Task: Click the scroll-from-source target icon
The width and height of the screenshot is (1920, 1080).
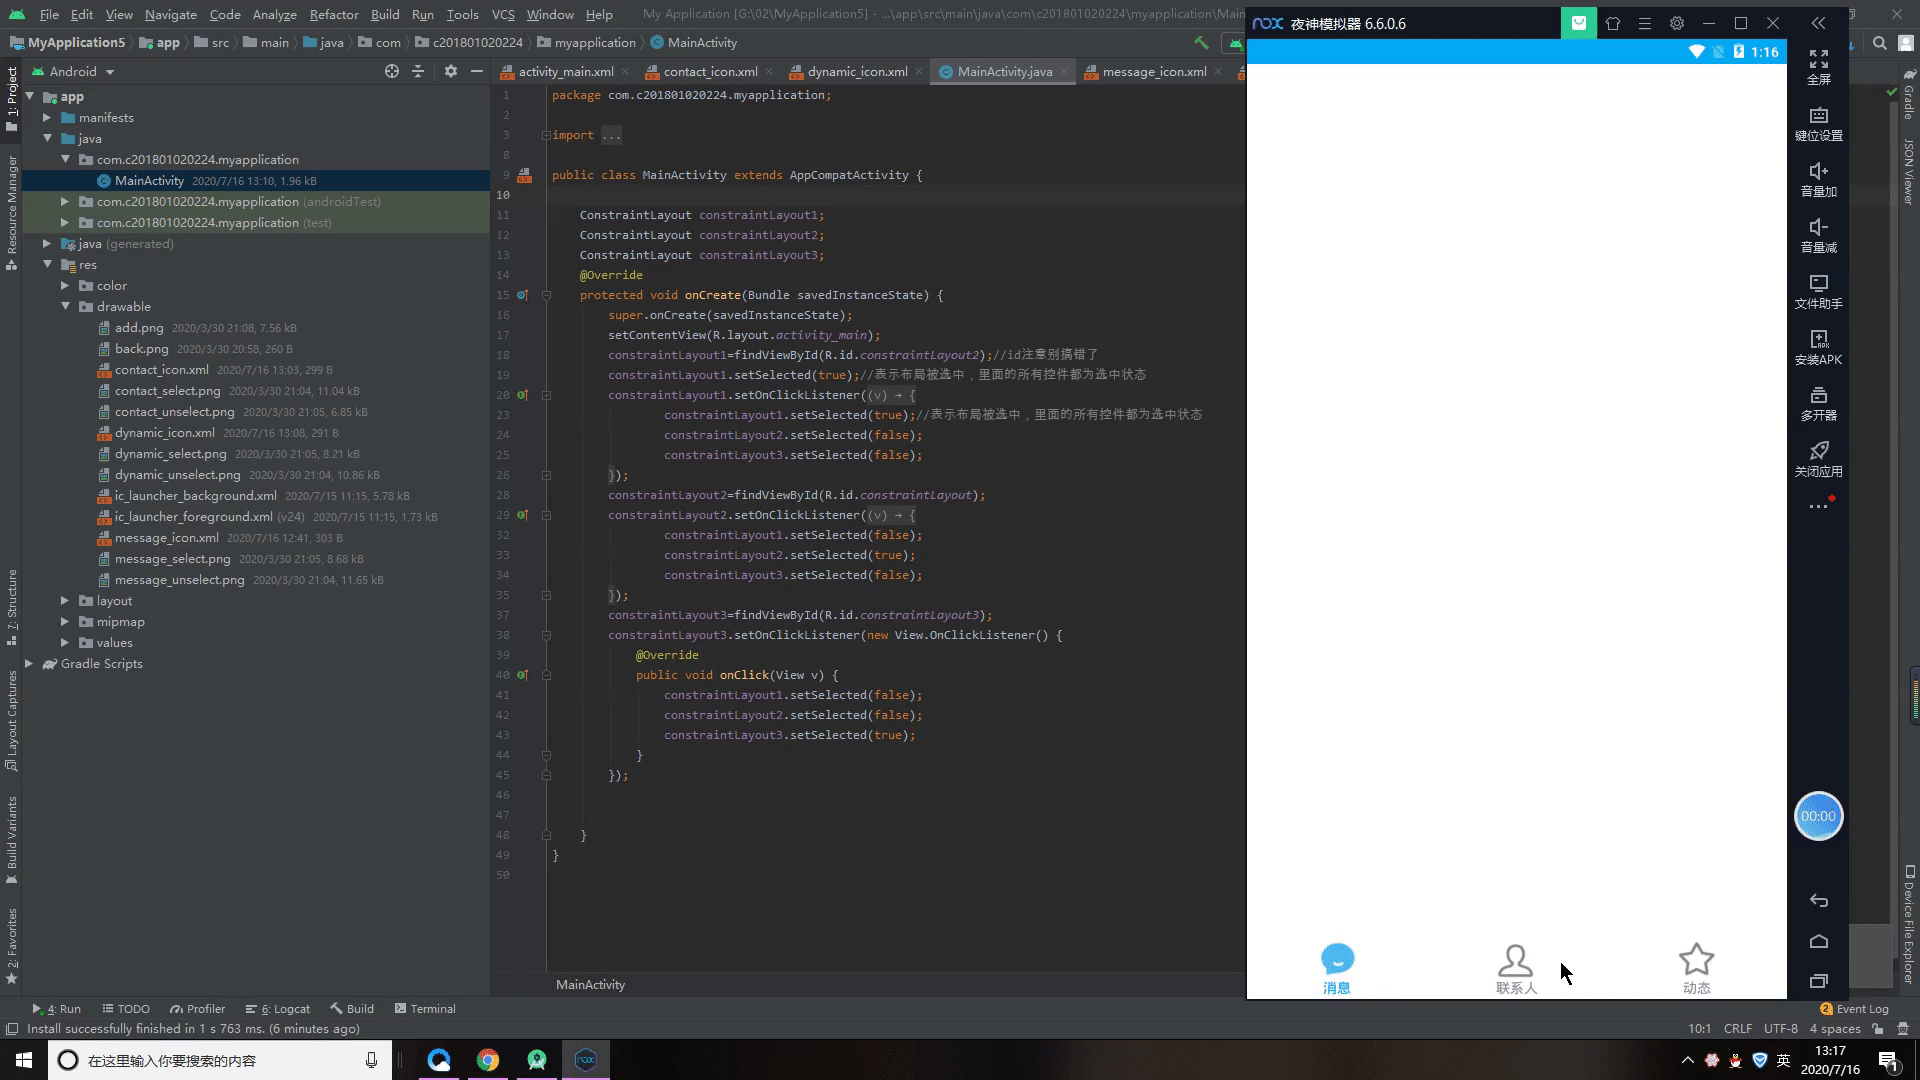Action: [x=392, y=72]
